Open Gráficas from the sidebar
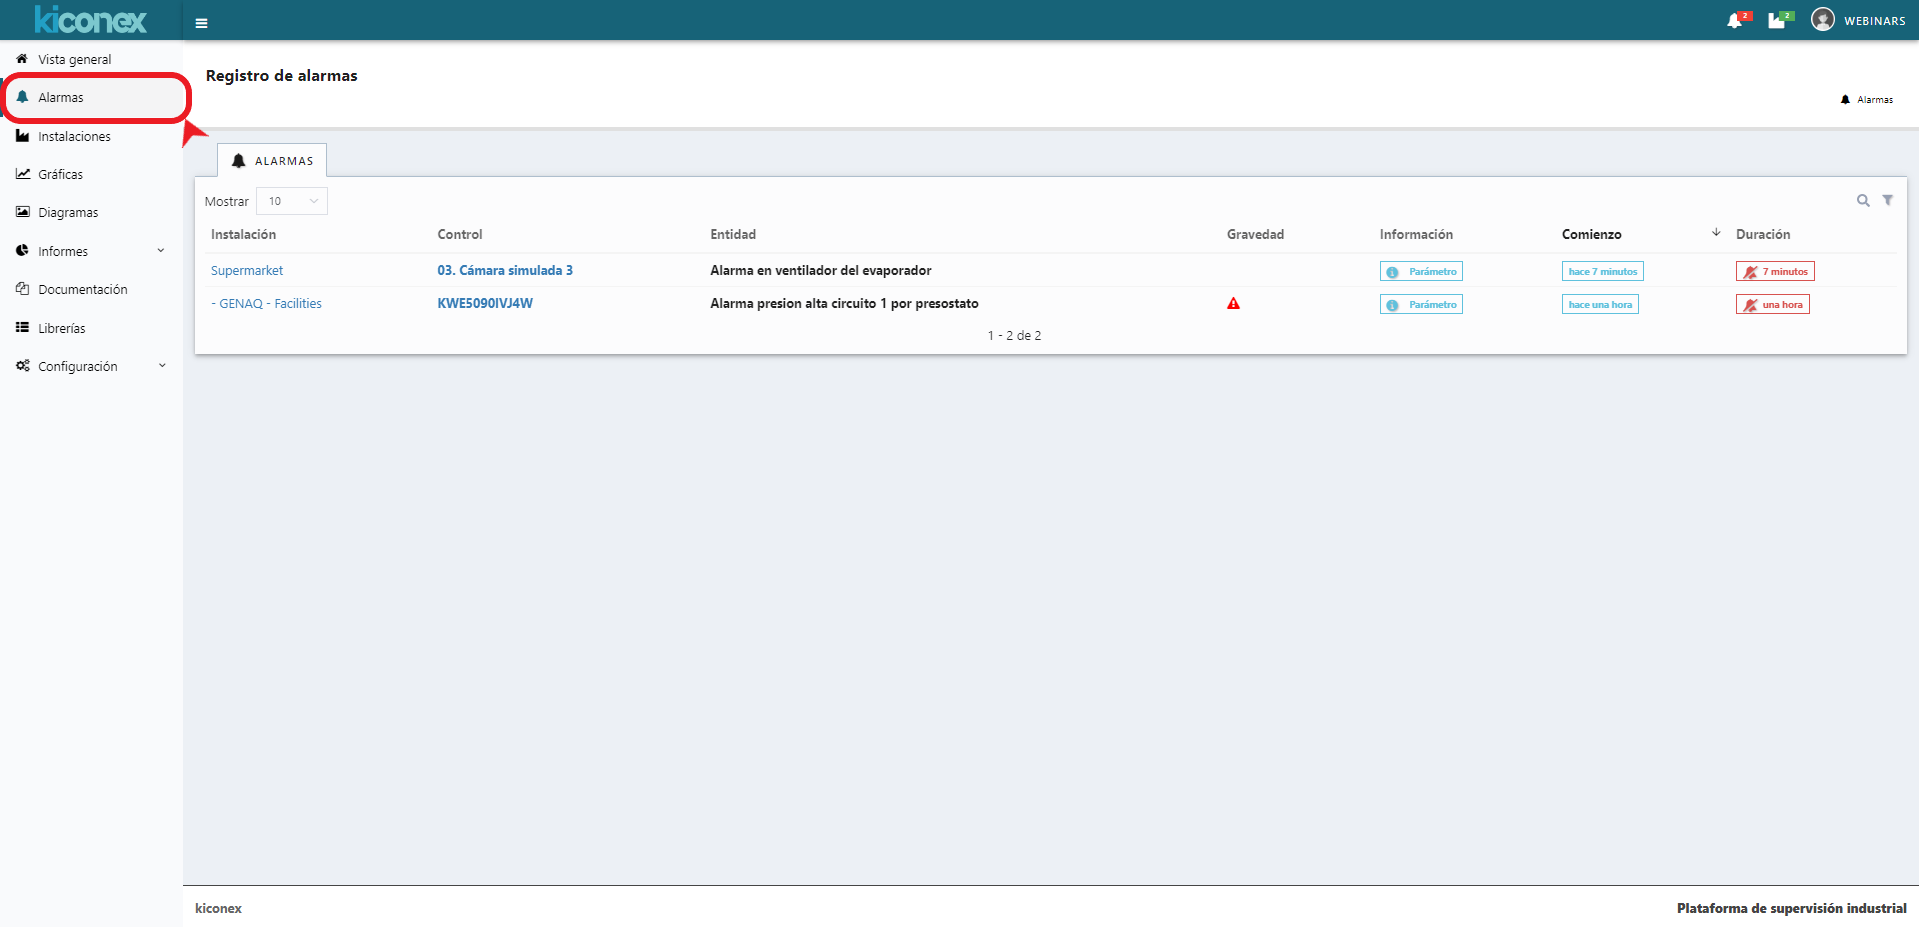 coord(60,174)
